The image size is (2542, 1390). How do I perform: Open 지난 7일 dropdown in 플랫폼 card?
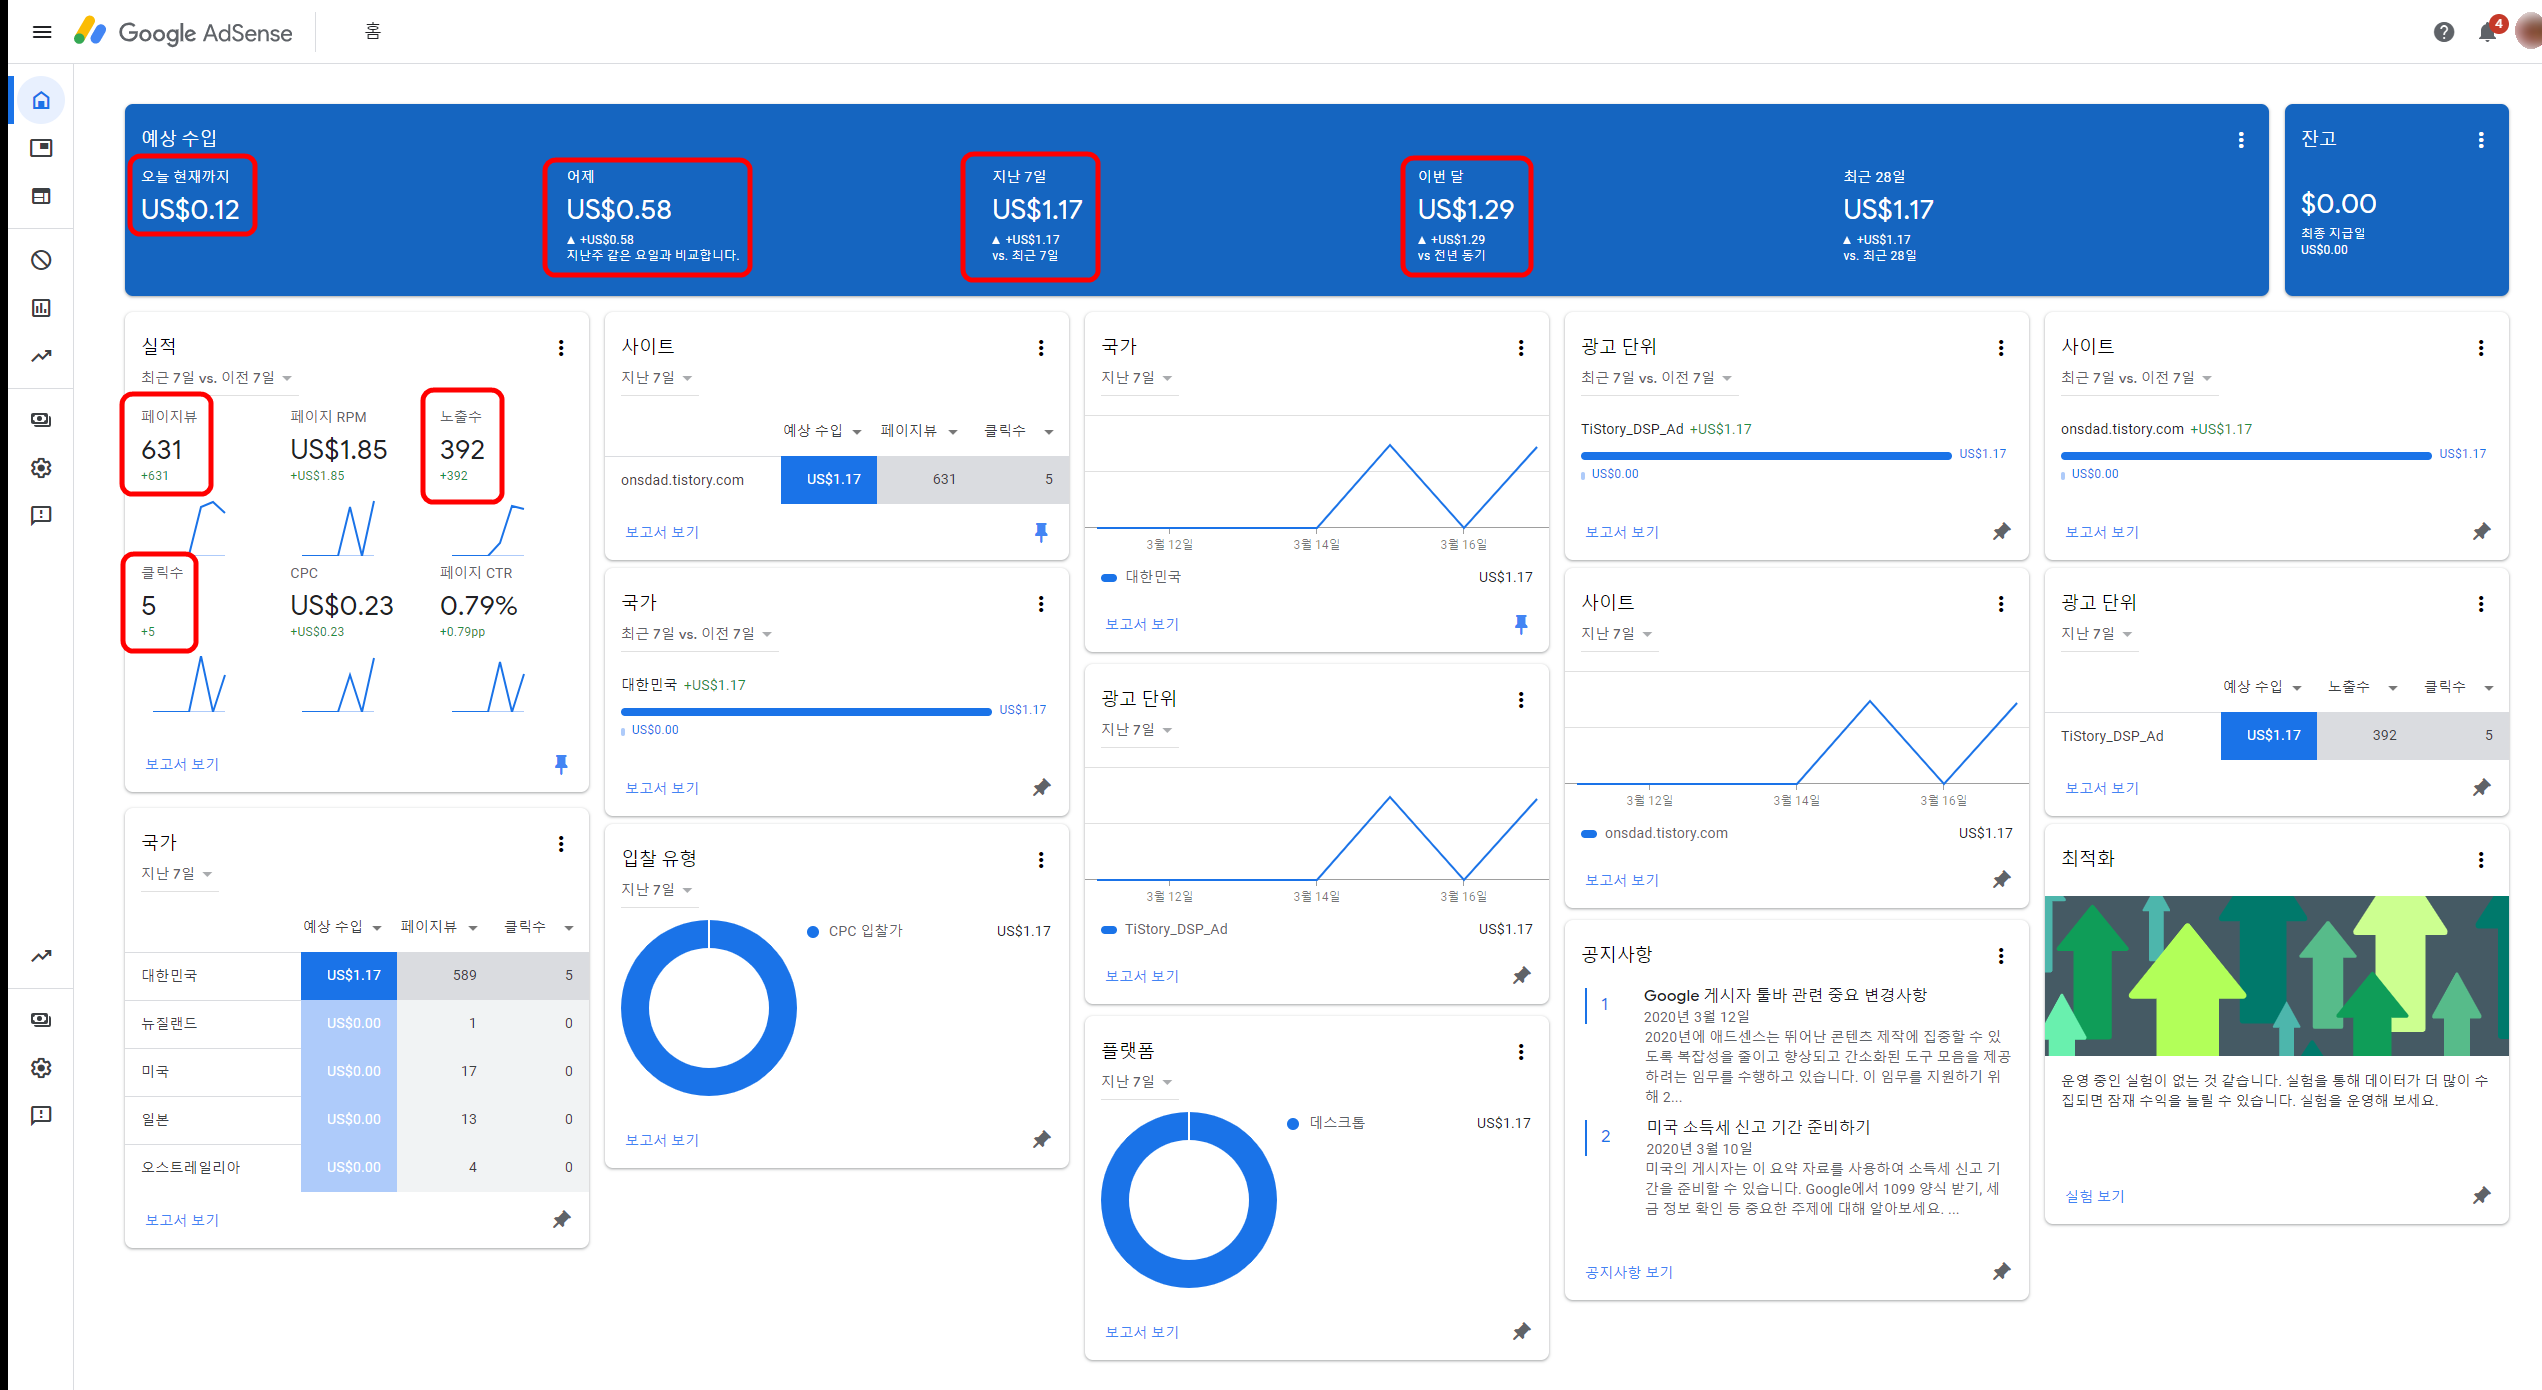(1136, 1082)
